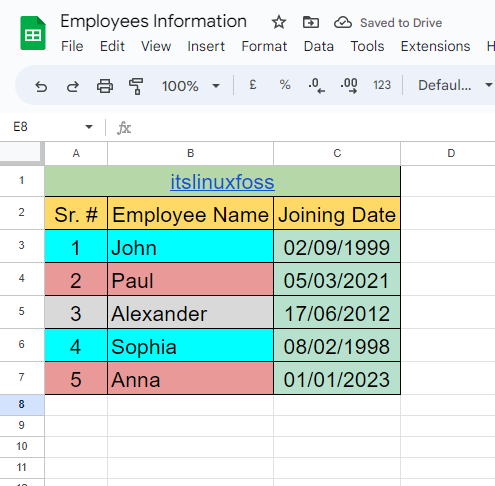This screenshot has width=495, height=486.
Task: Click the Saved to Drive cloud icon
Action: pyautogui.click(x=343, y=23)
